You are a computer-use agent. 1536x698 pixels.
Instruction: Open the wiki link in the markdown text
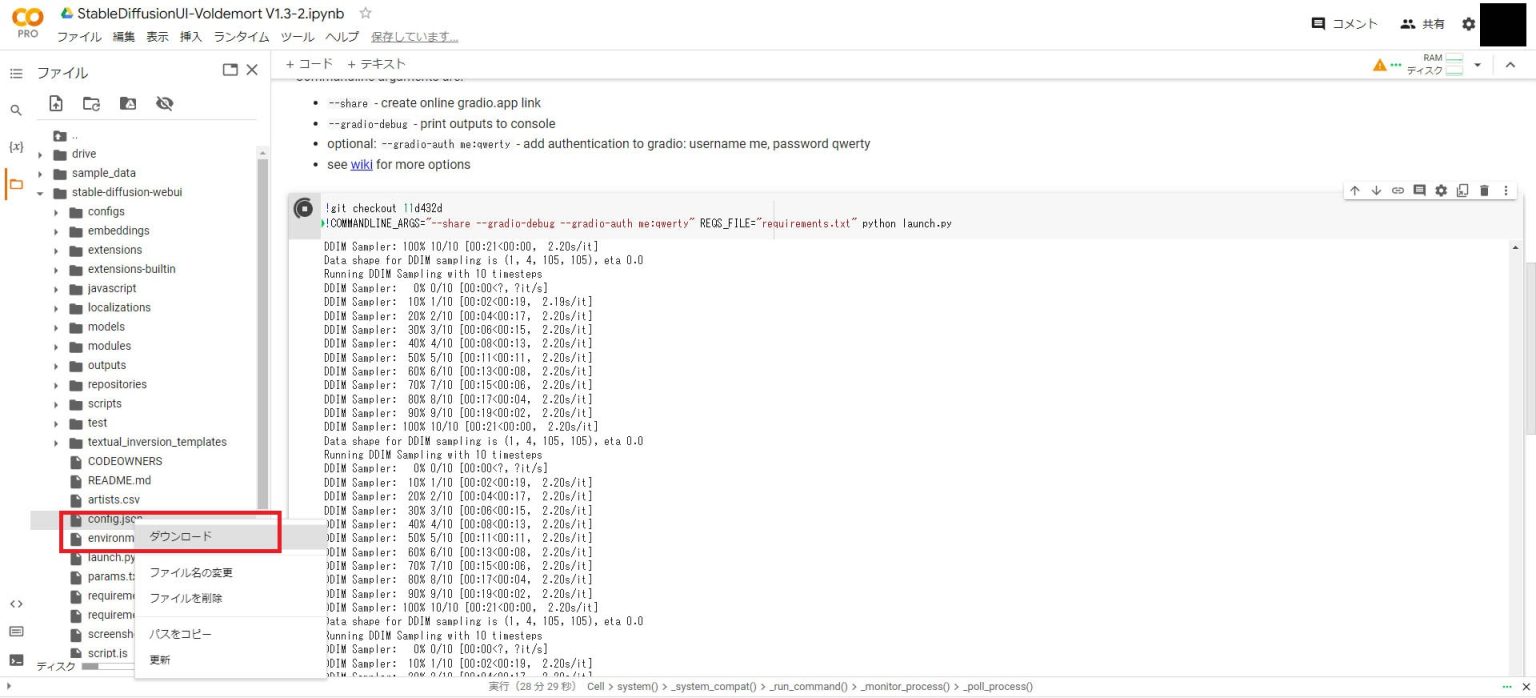coord(361,164)
